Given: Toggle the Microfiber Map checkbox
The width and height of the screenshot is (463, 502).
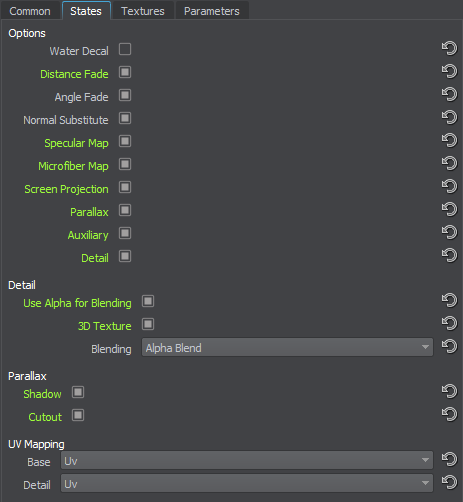Looking at the screenshot, I should [125, 164].
